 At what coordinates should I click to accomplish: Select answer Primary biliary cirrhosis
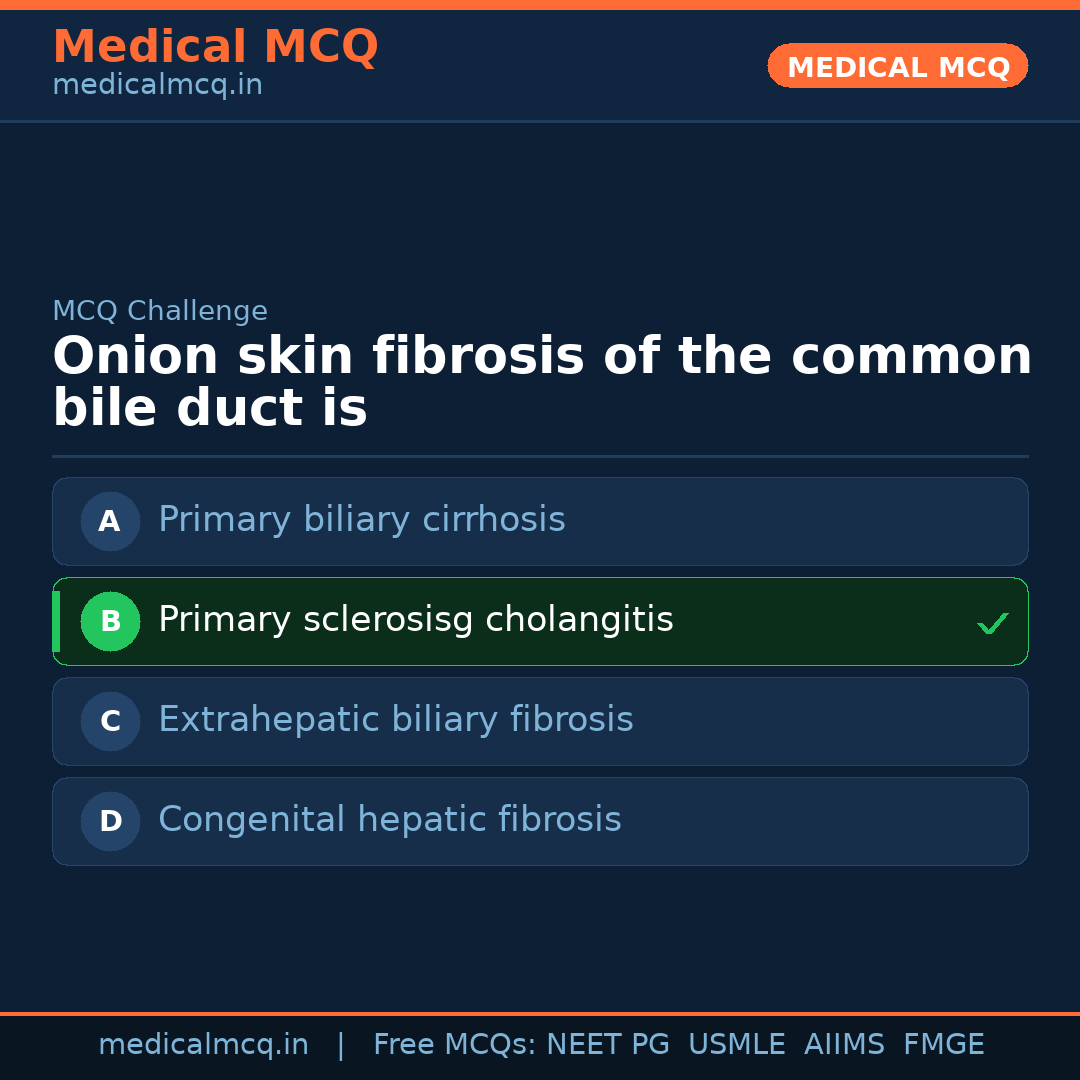point(361,520)
